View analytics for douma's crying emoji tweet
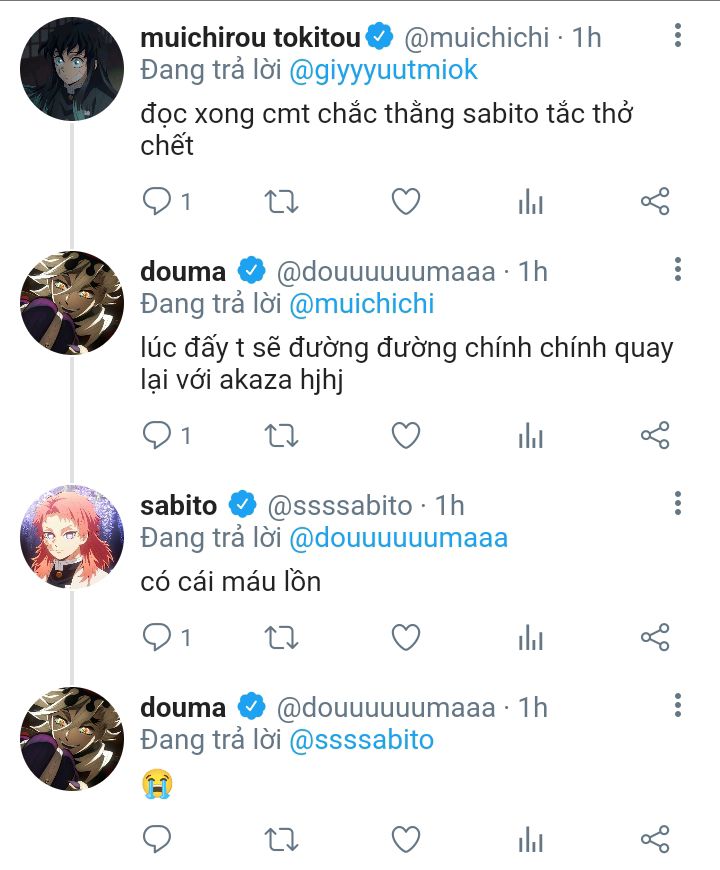Image resolution: width=720 pixels, height=870 pixels. point(530,838)
